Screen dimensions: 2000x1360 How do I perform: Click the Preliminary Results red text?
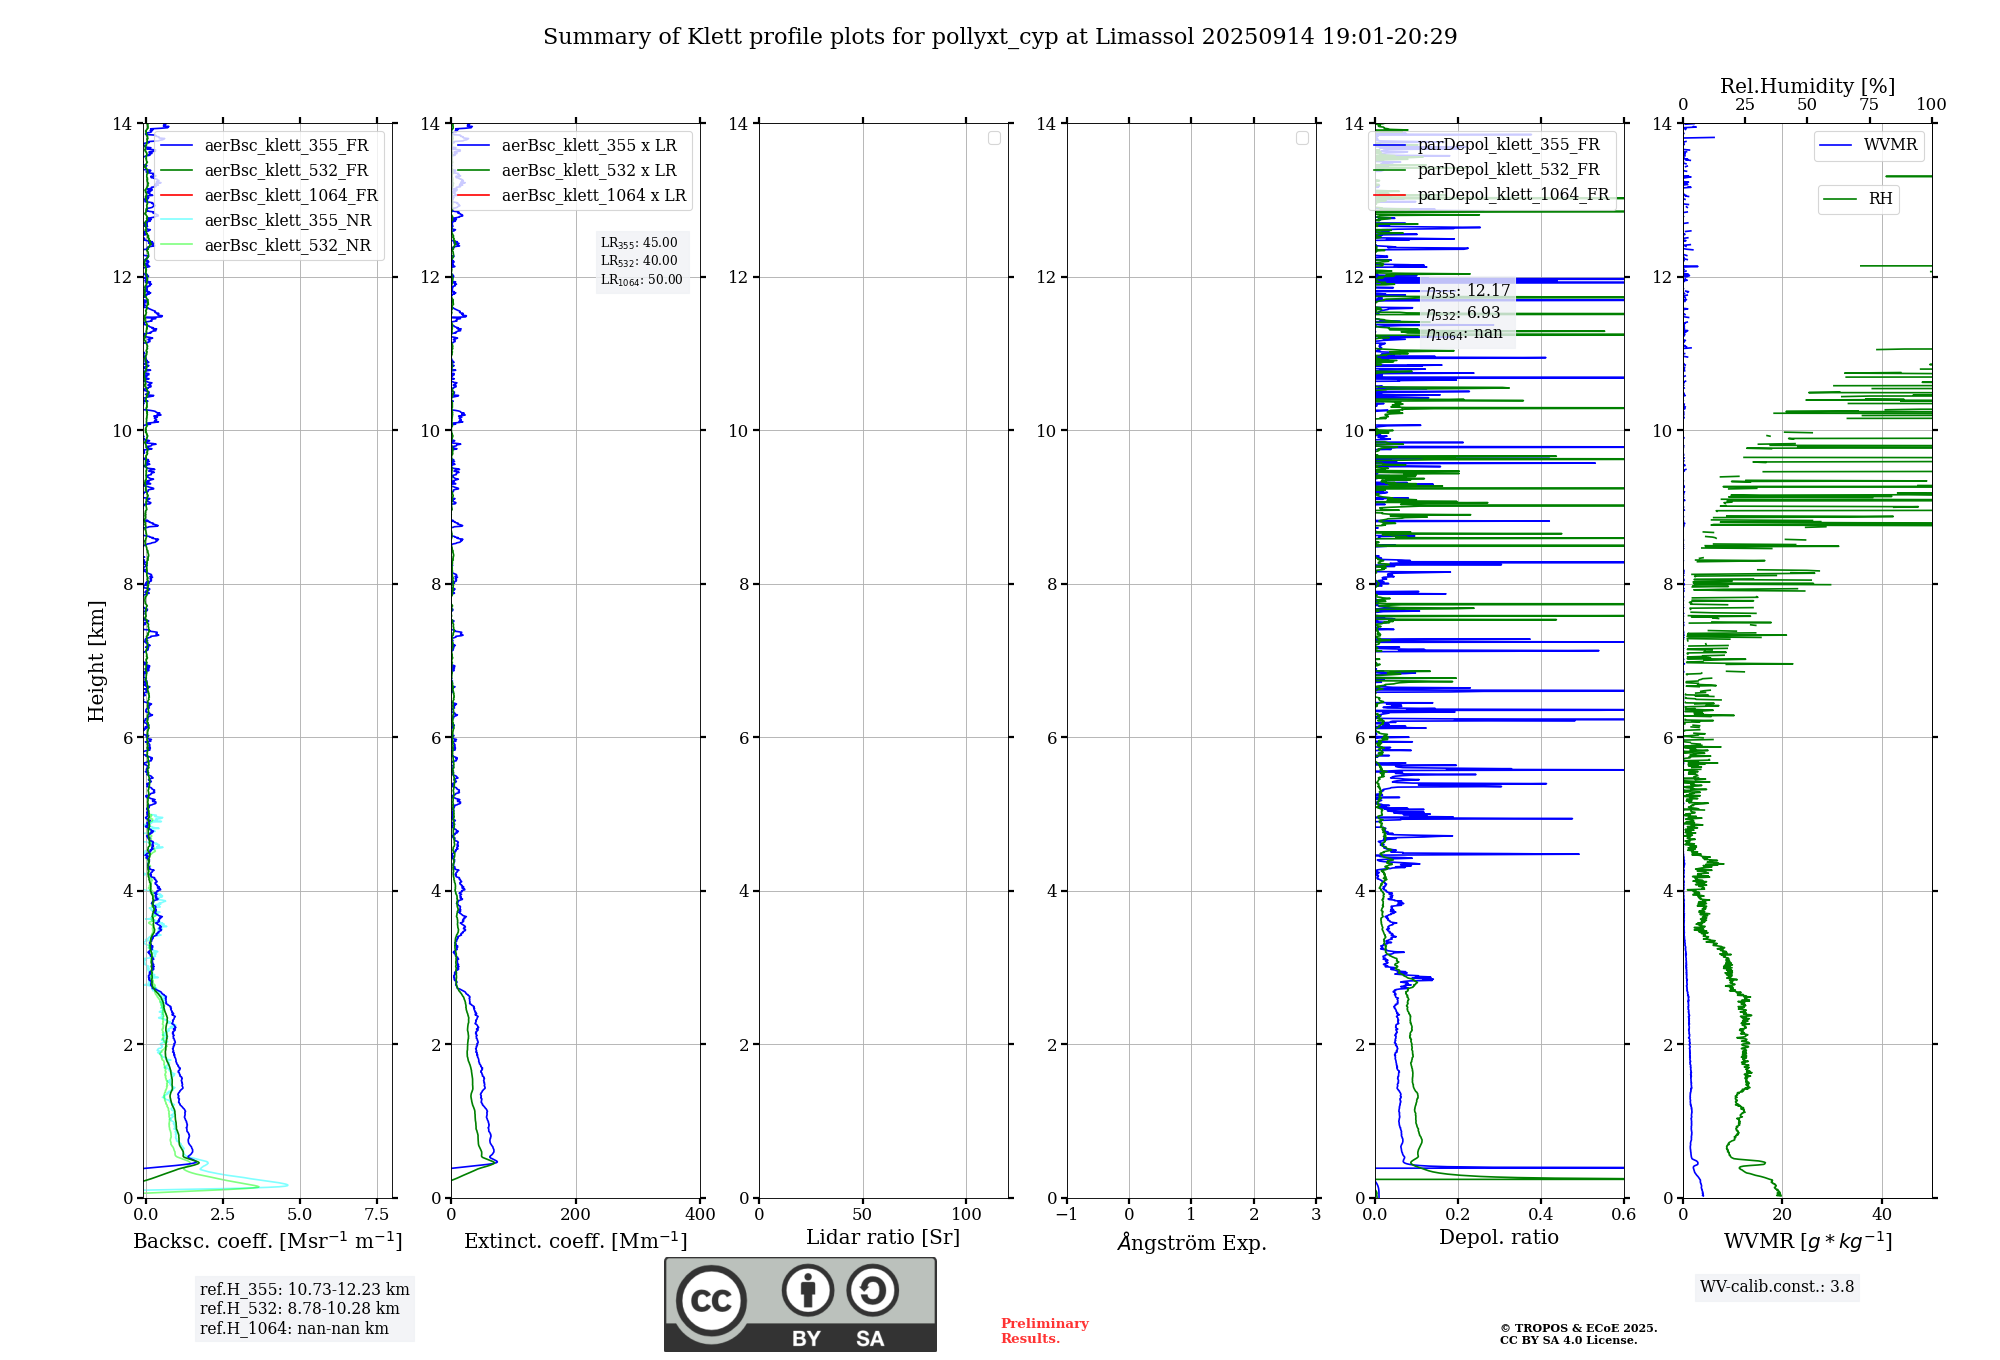click(x=1045, y=1331)
